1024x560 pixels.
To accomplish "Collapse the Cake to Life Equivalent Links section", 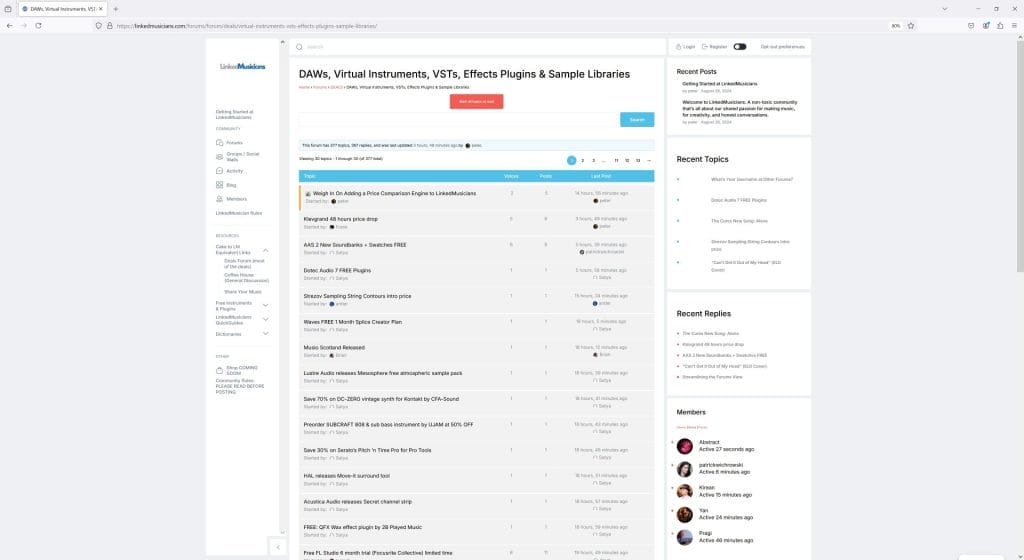I will 265,250.
